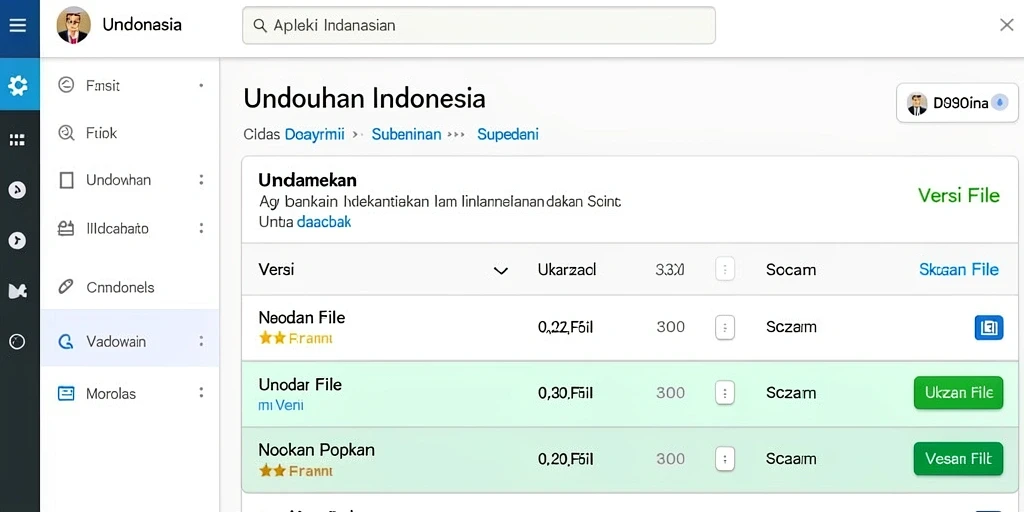Close the panel with the X button

(1006, 25)
